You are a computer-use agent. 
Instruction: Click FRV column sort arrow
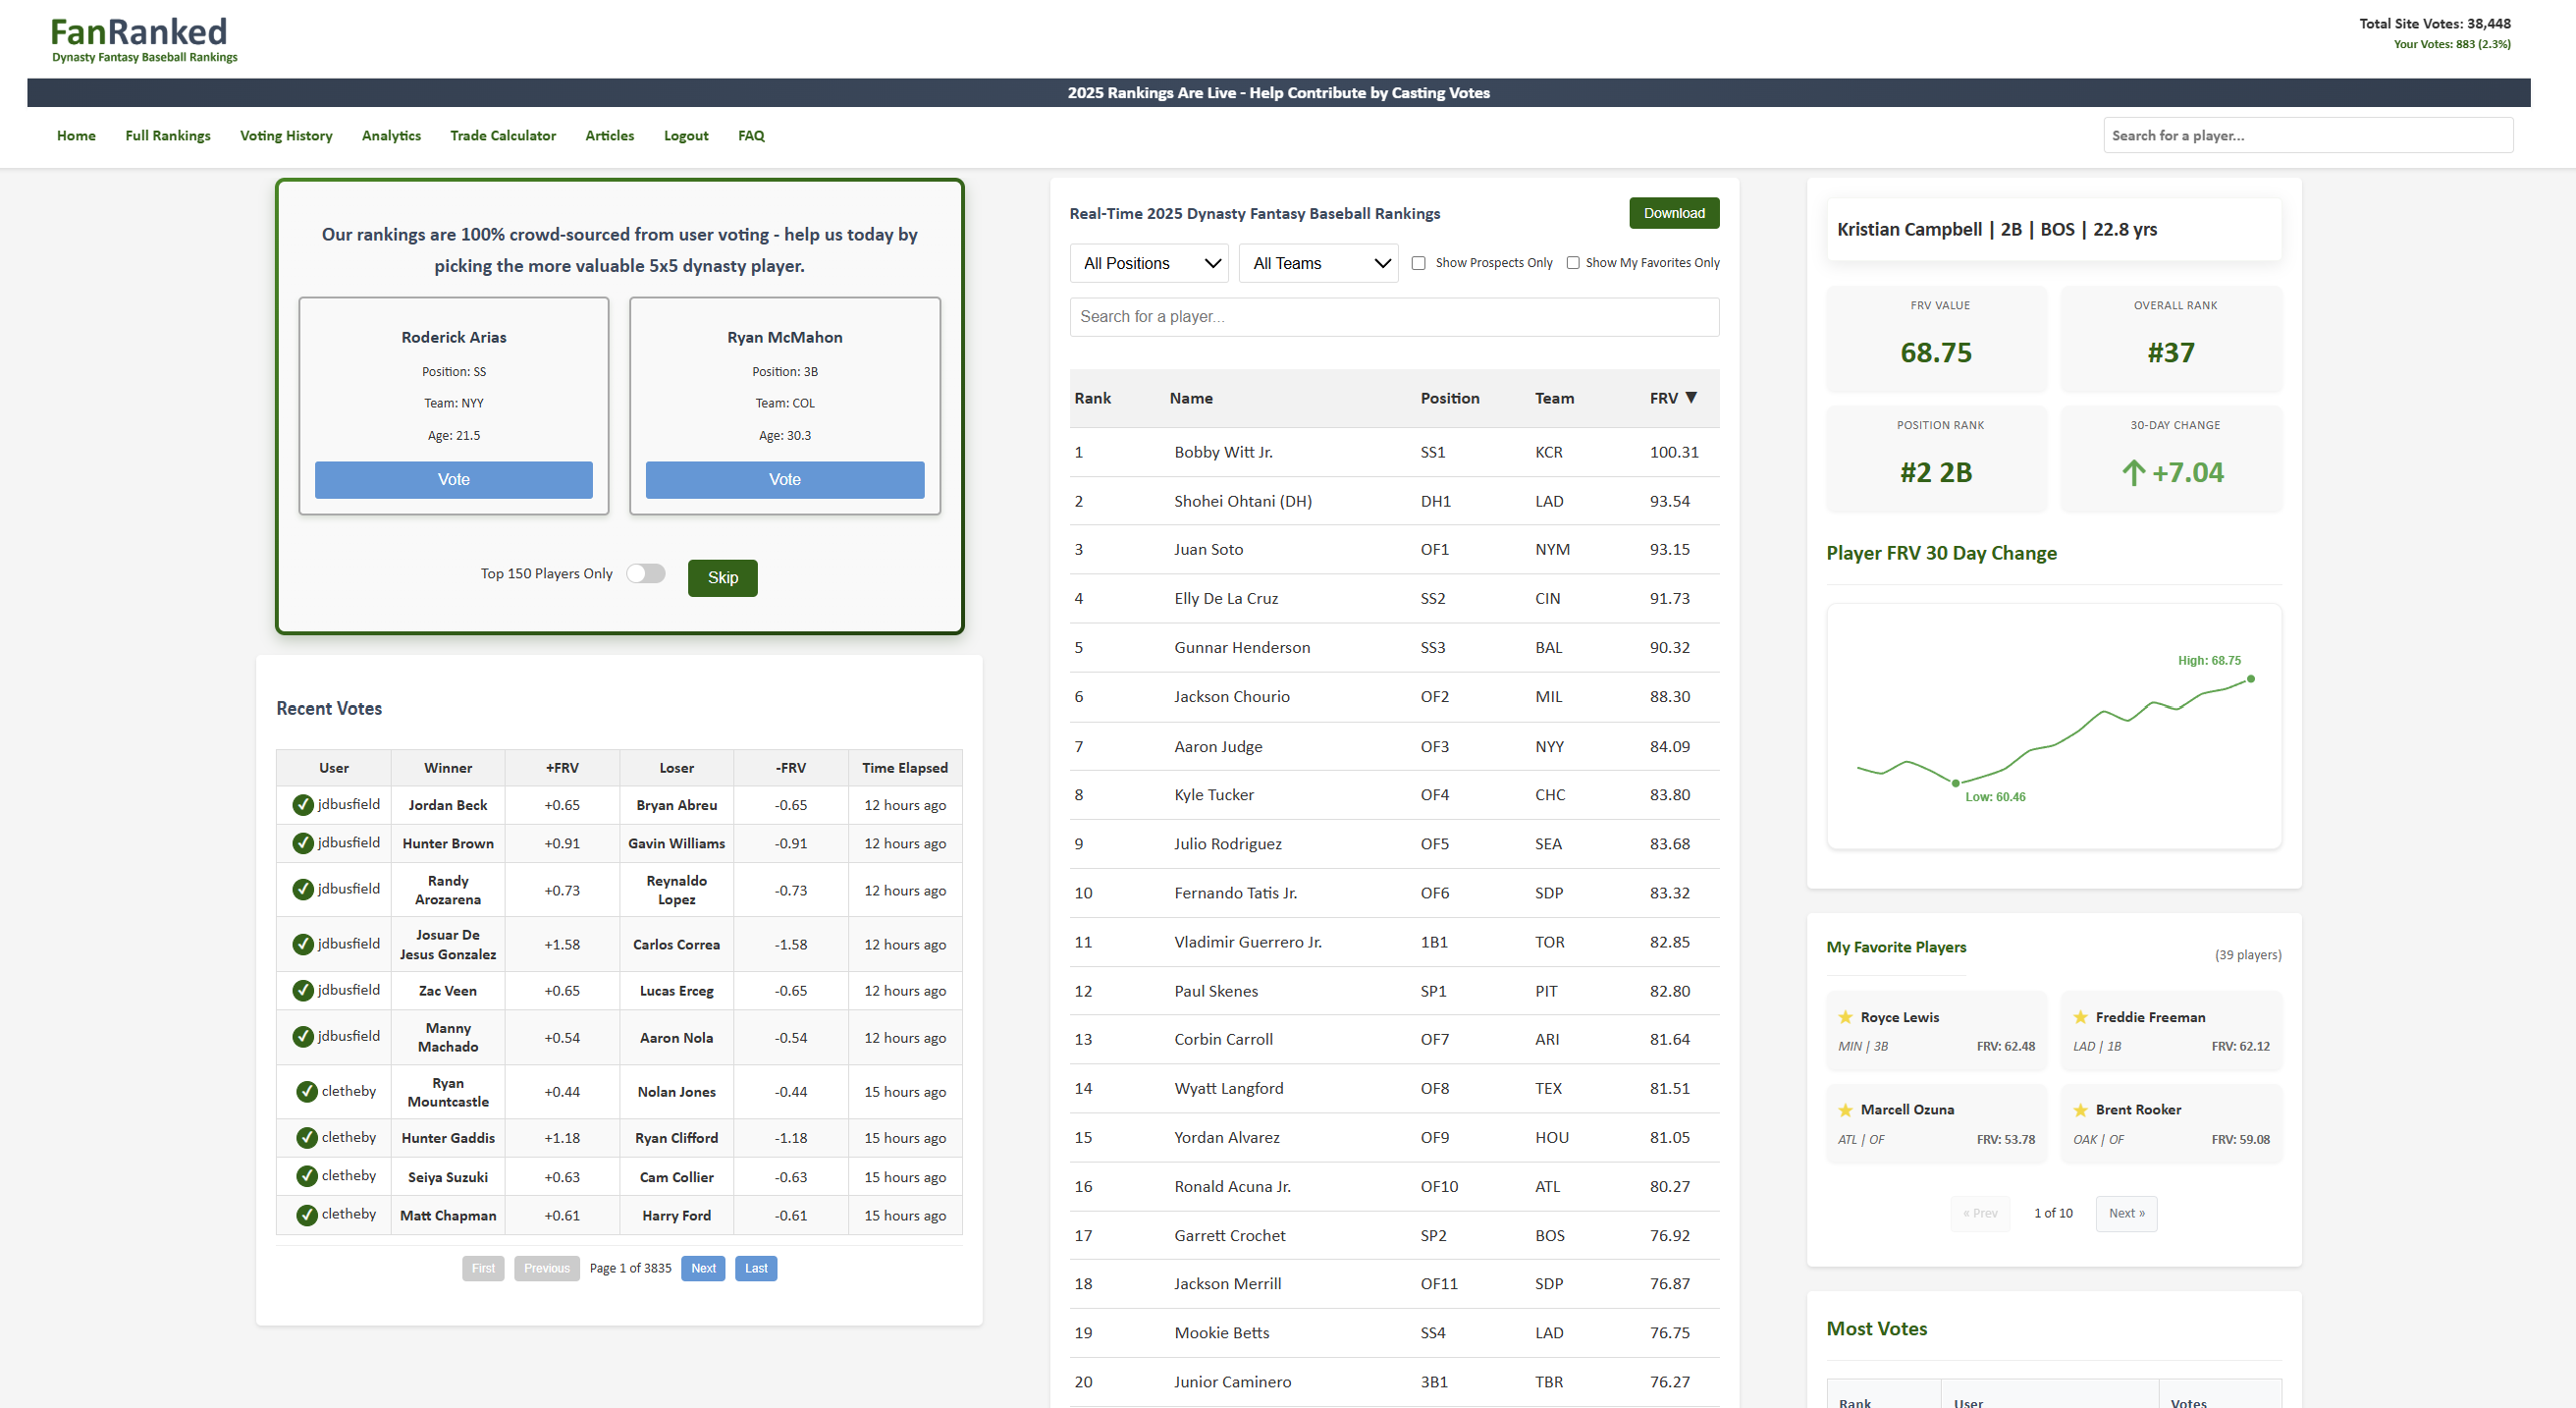pyautogui.click(x=1691, y=398)
